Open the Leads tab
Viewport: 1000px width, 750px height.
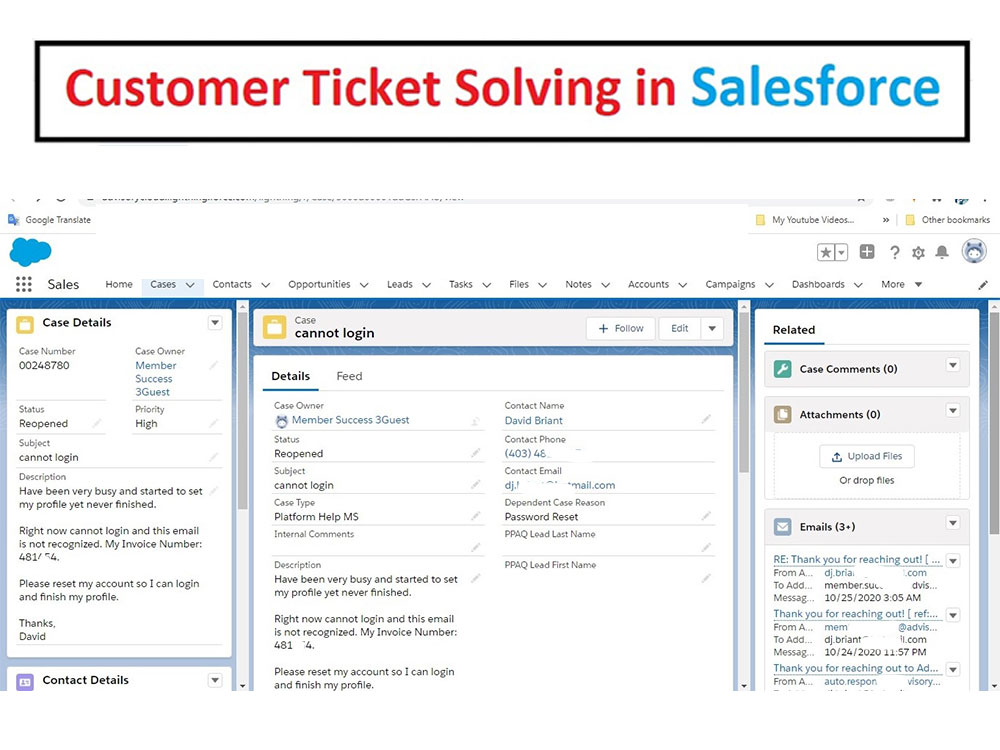click(400, 284)
